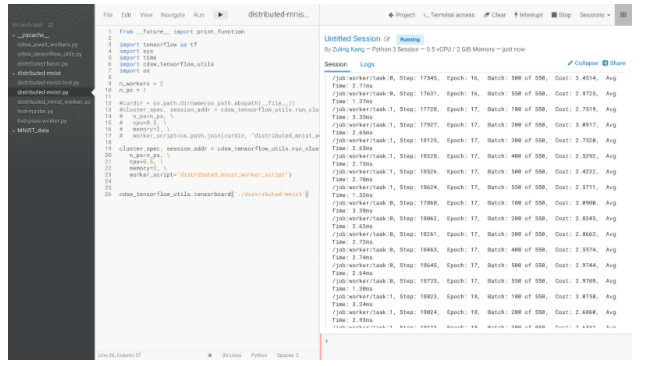Stop the running session
666x366 pixels.
(x=561, y=15)
